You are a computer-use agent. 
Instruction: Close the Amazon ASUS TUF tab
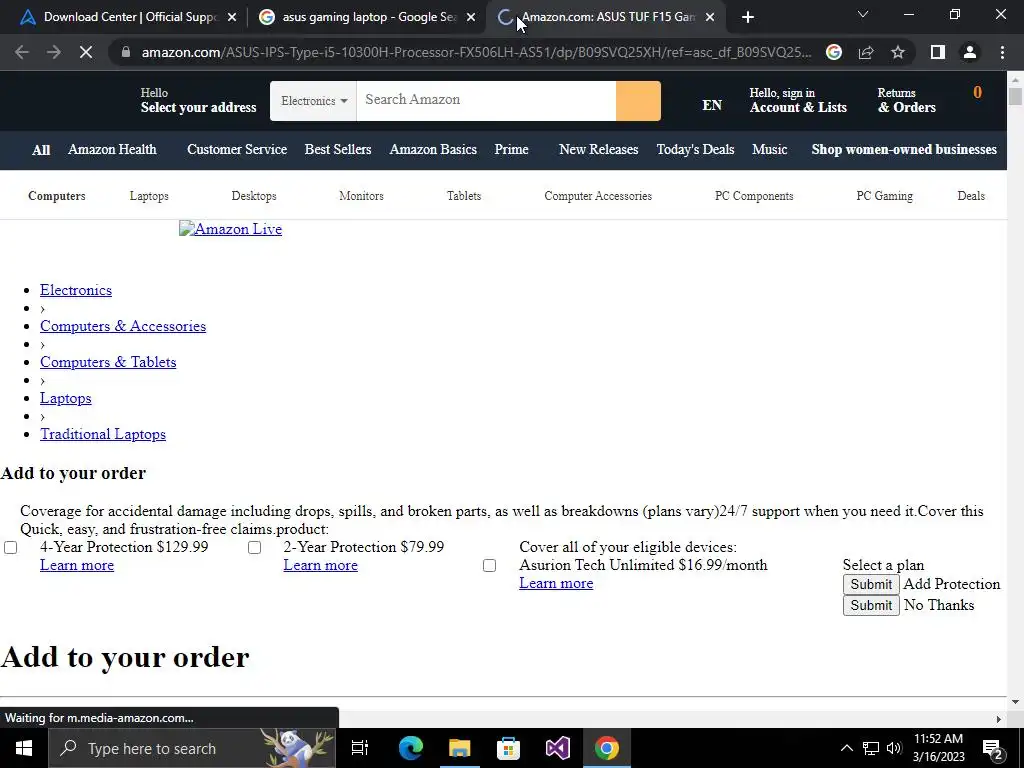pyautogui.click(x=710, y=18)
